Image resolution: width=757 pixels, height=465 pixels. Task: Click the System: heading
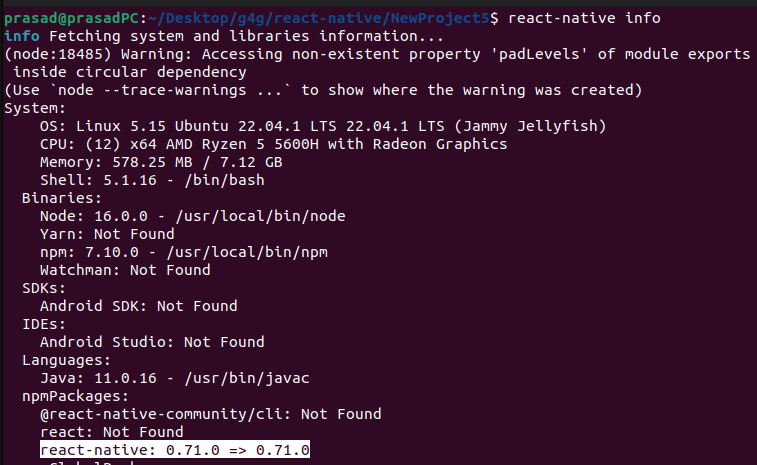point(35,108)
